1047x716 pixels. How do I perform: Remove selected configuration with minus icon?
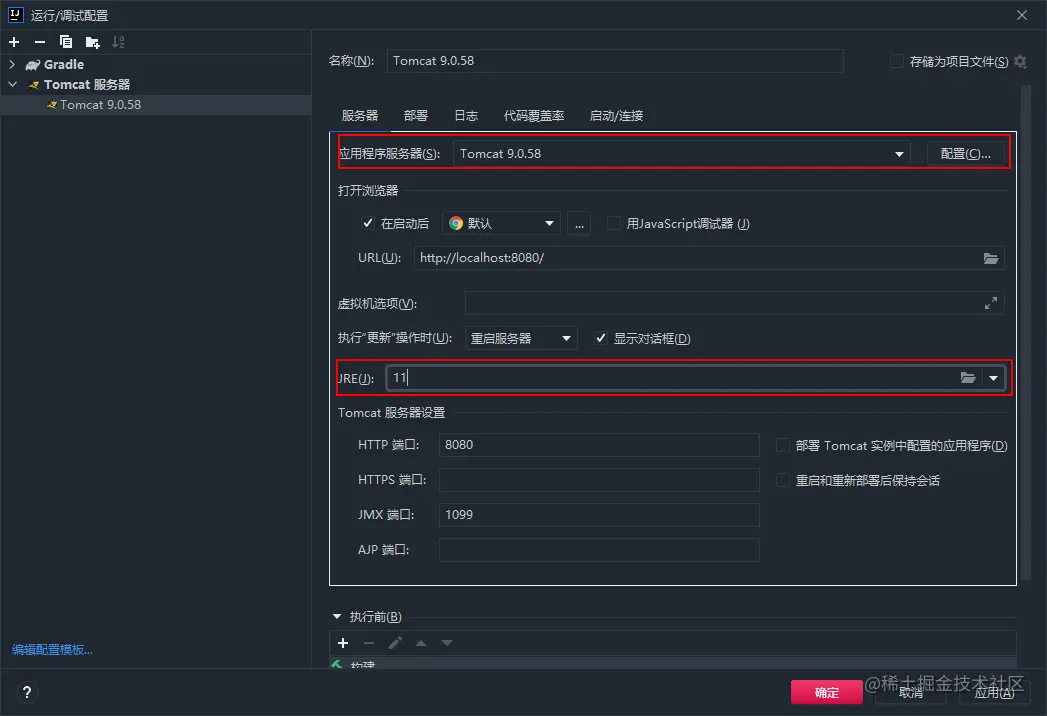(40, 42)
